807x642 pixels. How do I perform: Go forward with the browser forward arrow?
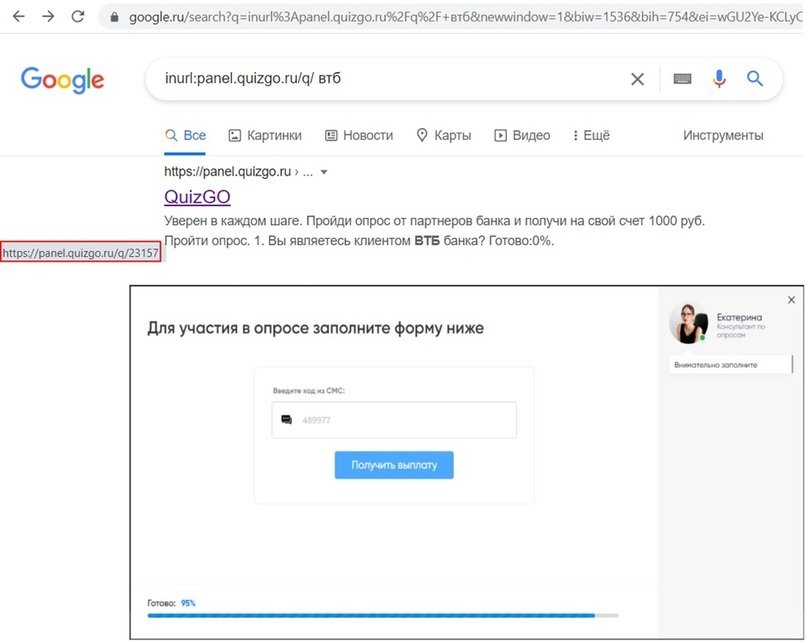48,16
